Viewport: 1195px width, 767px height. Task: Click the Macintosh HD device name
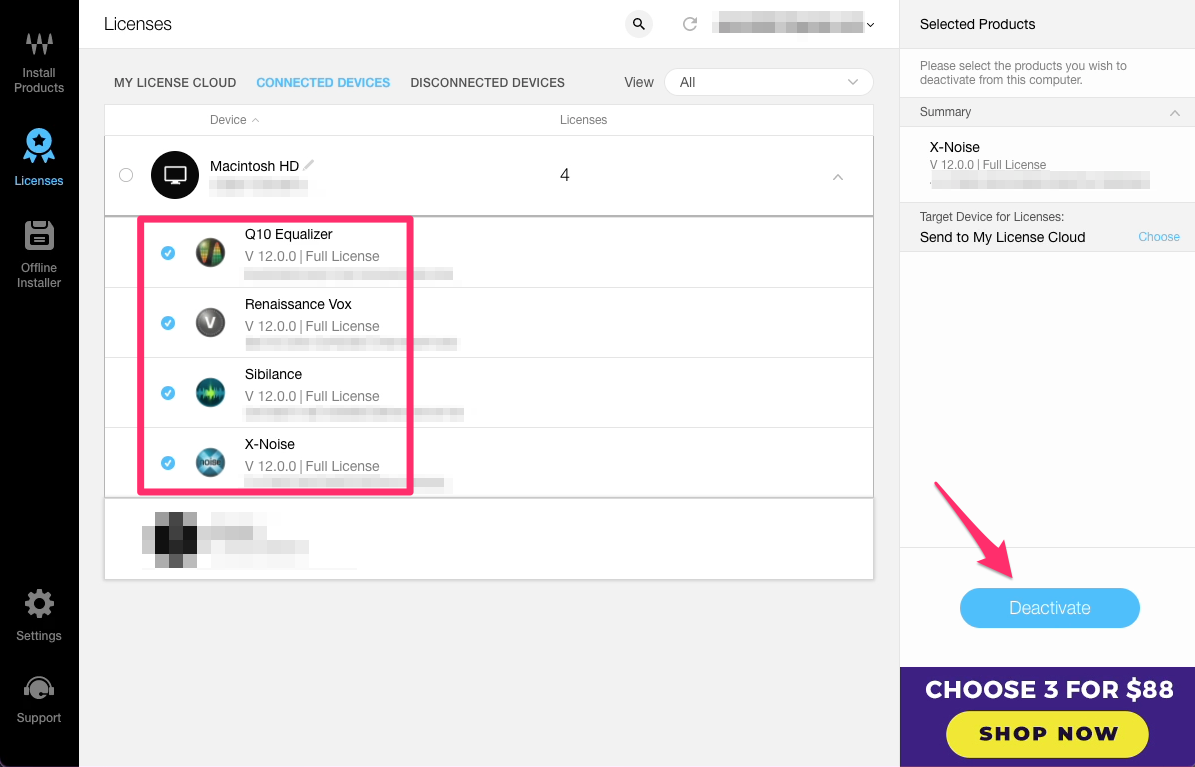pyautogui.click(x=254, y=166)
